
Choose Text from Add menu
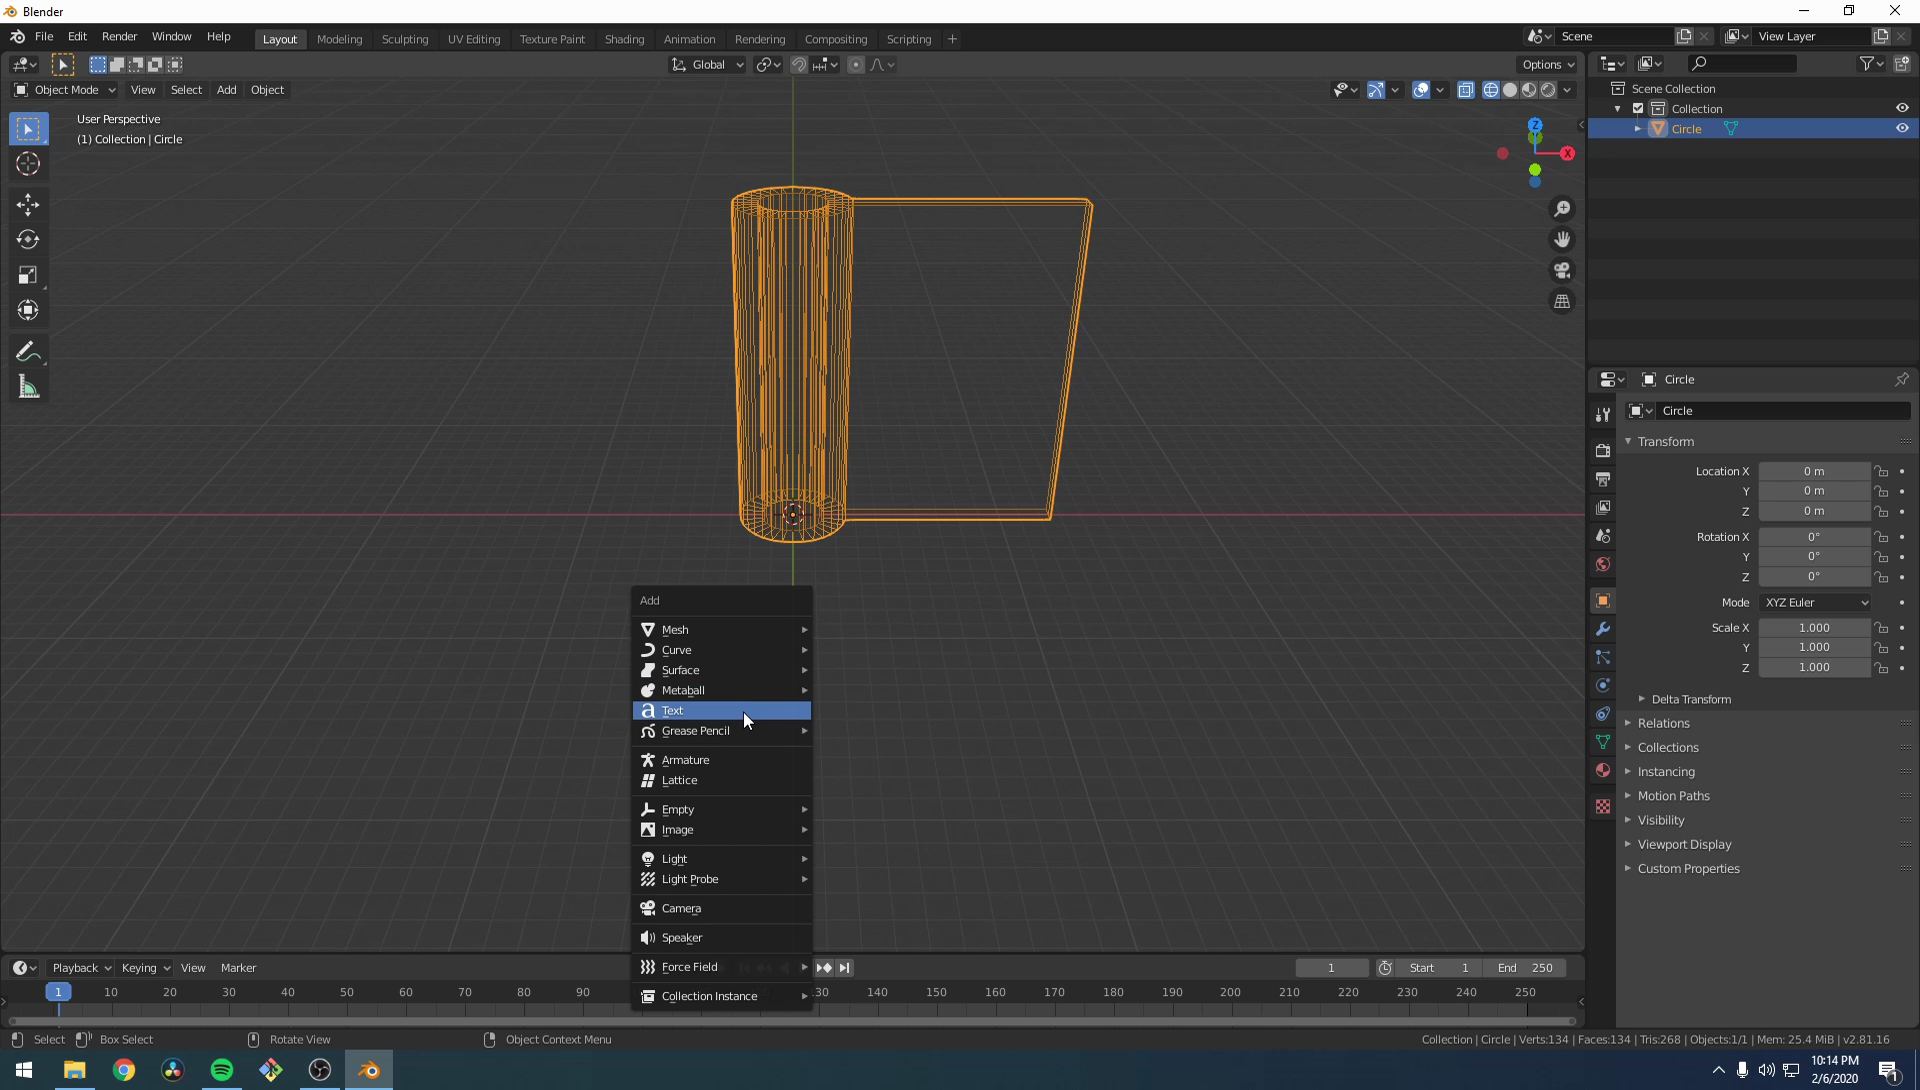721,711
